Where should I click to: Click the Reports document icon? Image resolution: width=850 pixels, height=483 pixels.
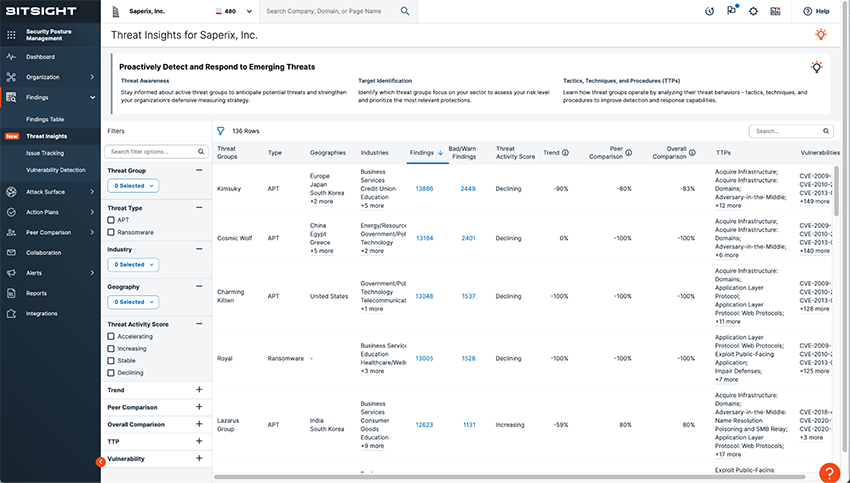11,293
